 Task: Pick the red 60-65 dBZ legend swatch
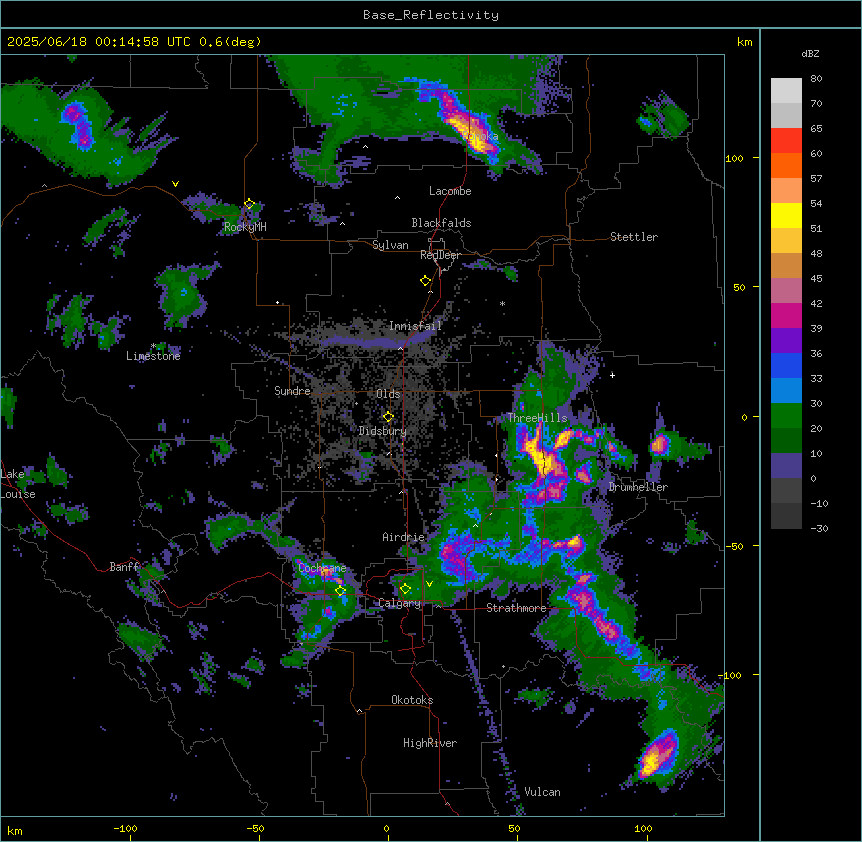(x=786, y=141)
